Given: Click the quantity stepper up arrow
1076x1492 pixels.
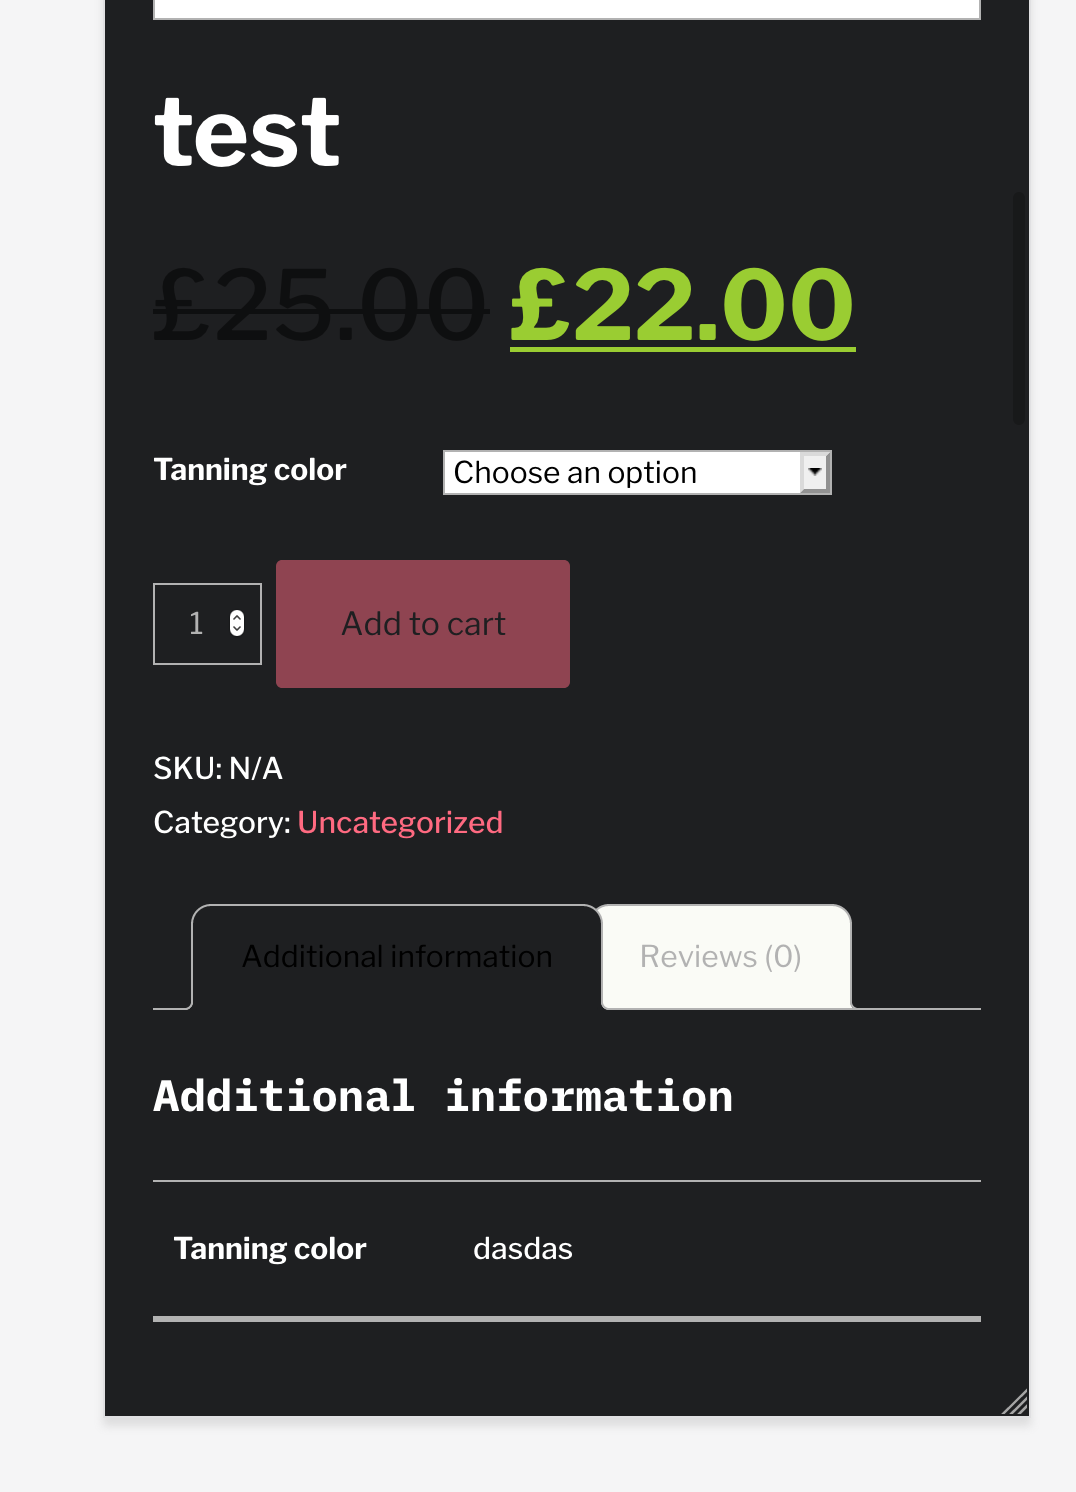Looking at the screenshot, I should 236,617.
